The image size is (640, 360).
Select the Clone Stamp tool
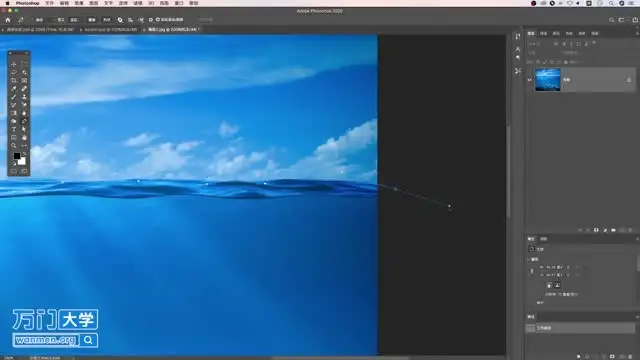point(24,97)
